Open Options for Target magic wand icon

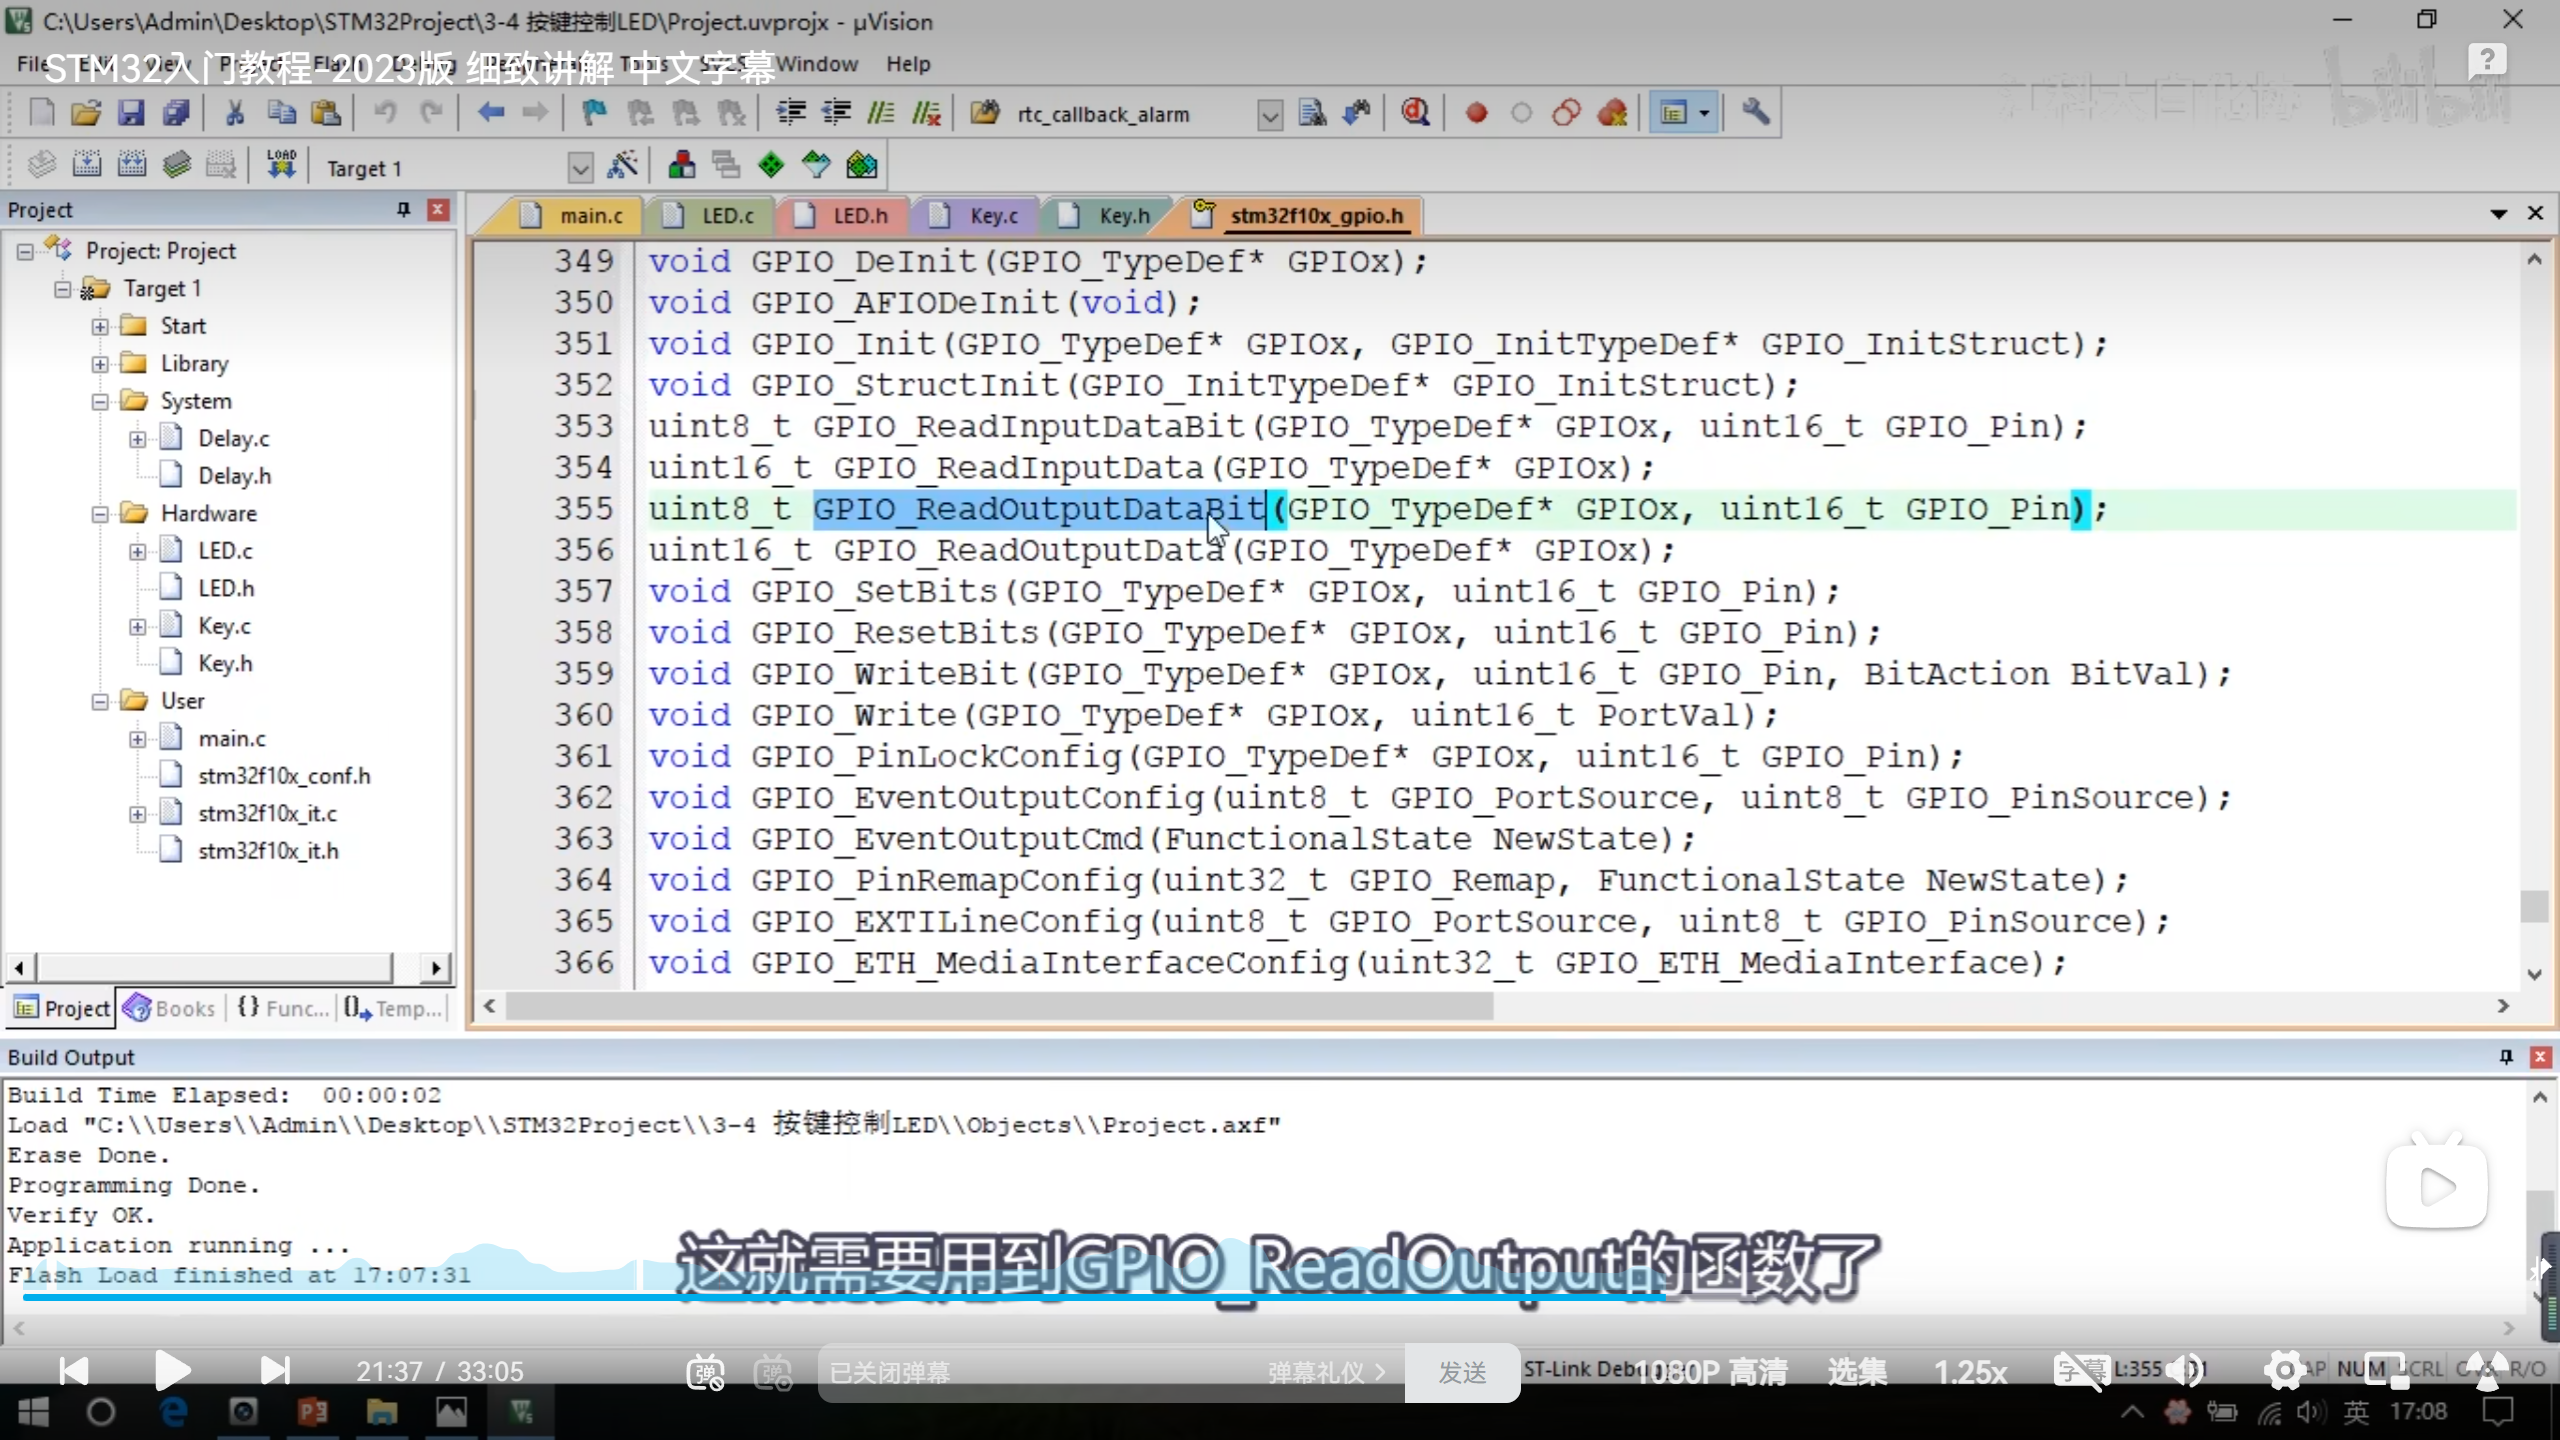622,165
